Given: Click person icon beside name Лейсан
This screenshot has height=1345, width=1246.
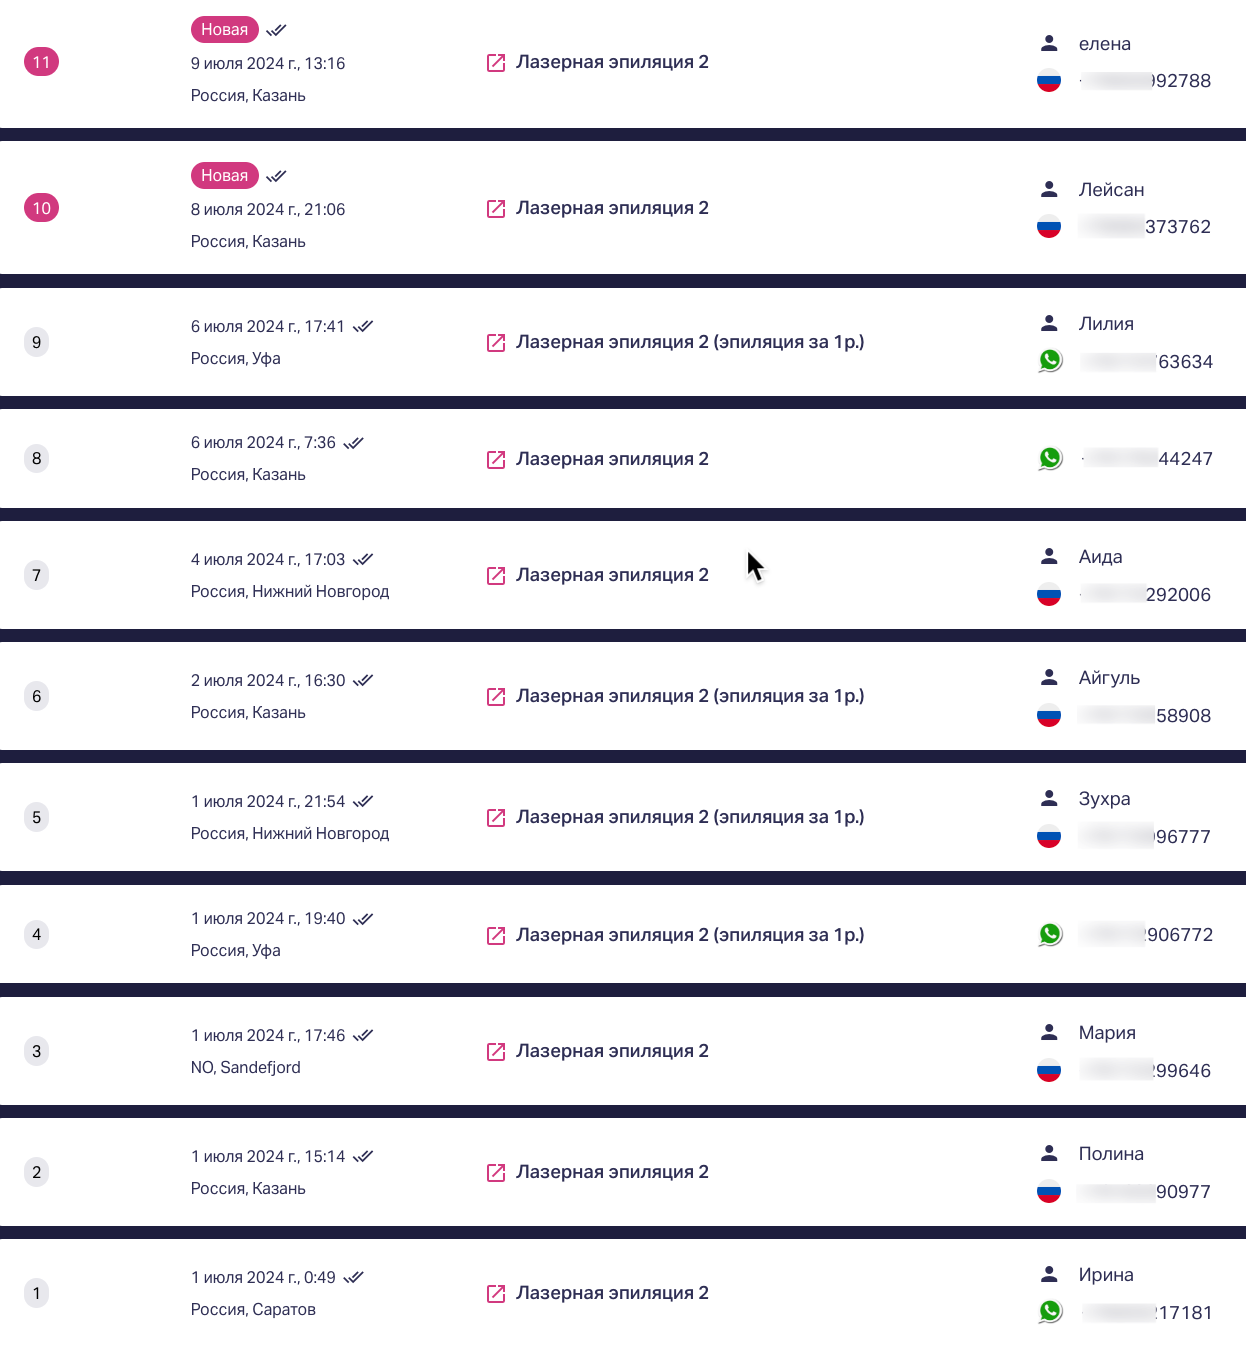Looking at the screenshot, I should (1049, 189).
